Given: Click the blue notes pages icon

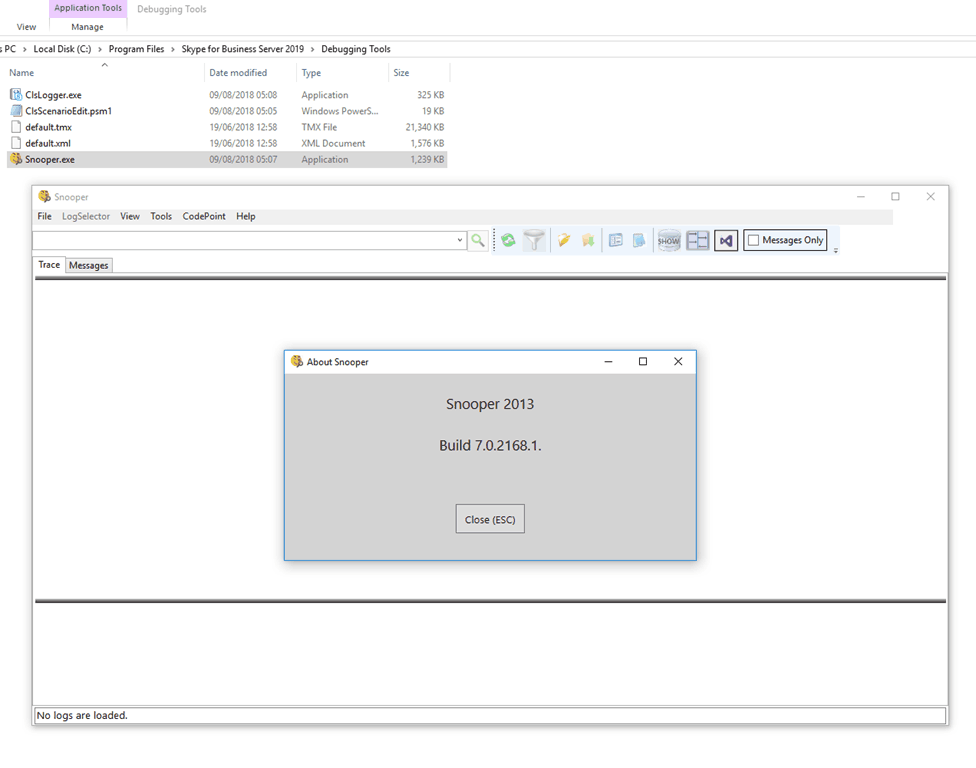Looking at the screenshot, I should click(639, 240).
